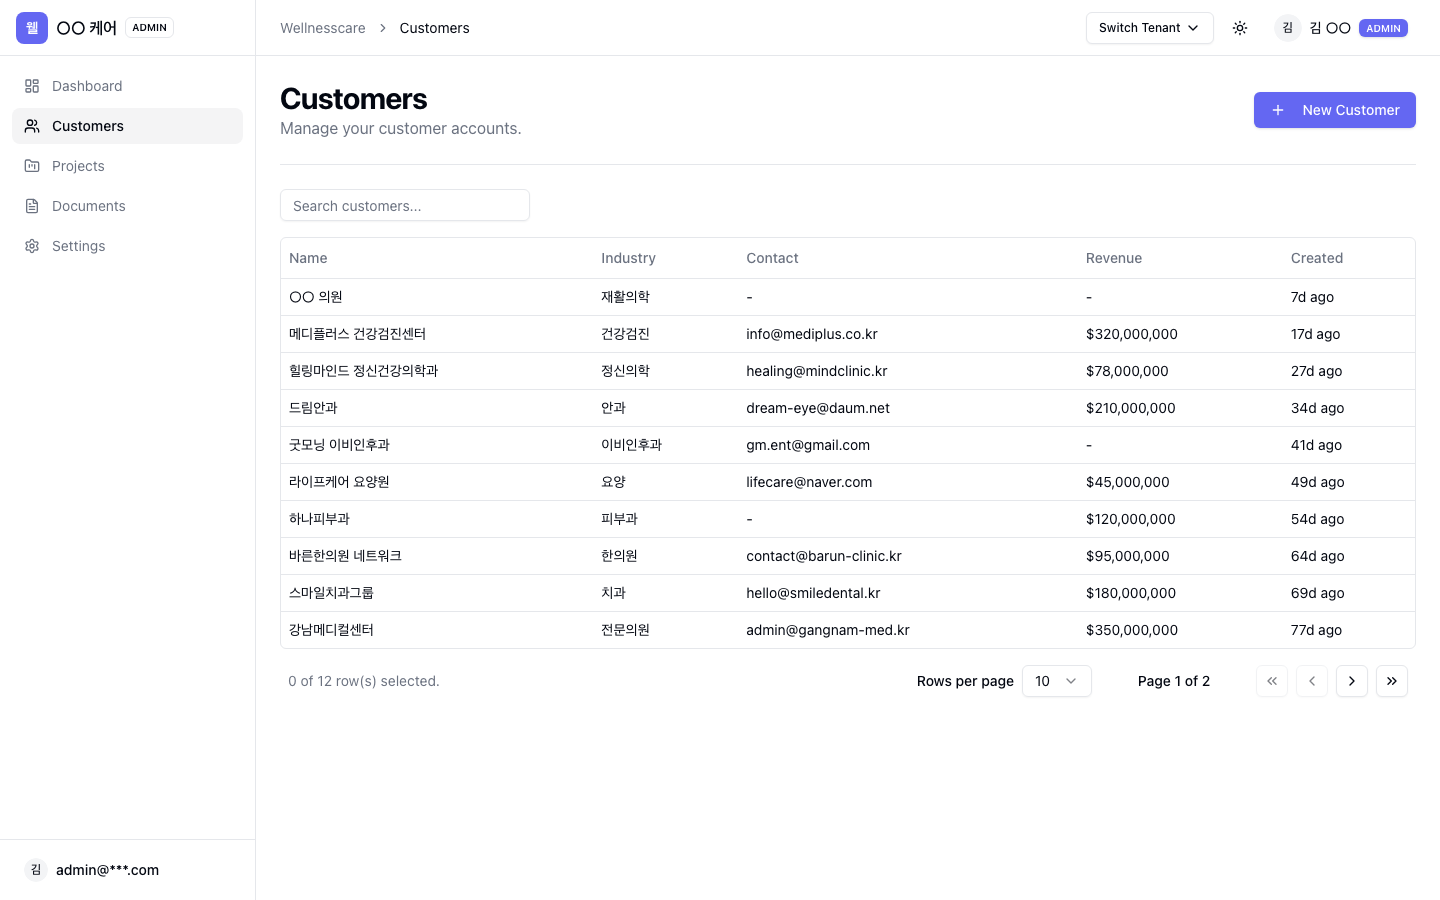Click the Projects folder icon
1440x900 pixels.
pos(32,166)
